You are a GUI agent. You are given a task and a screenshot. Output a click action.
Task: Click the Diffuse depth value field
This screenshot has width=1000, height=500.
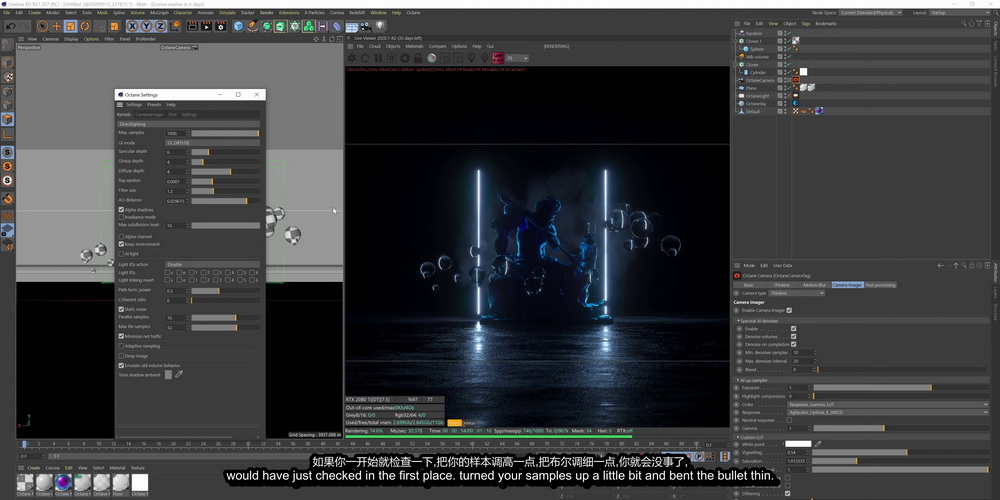(176, 172)
